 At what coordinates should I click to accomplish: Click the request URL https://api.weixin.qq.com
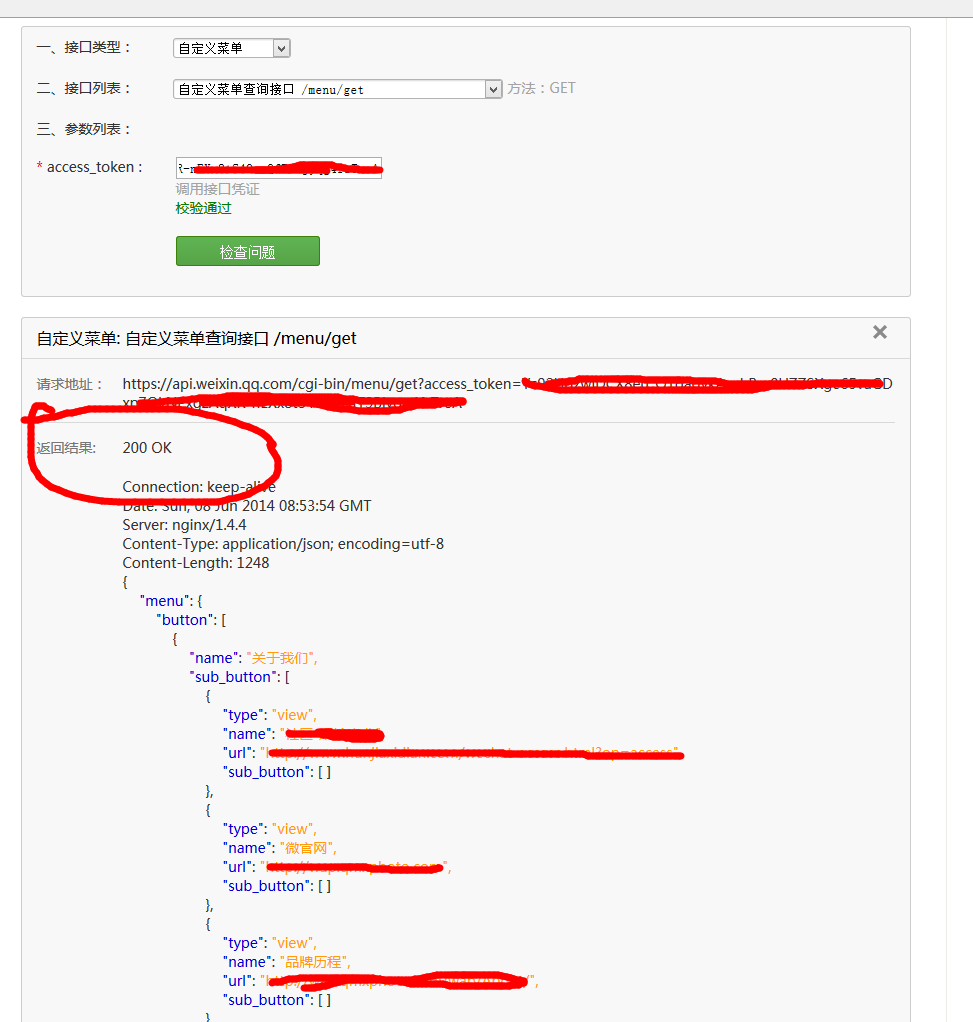507,393
